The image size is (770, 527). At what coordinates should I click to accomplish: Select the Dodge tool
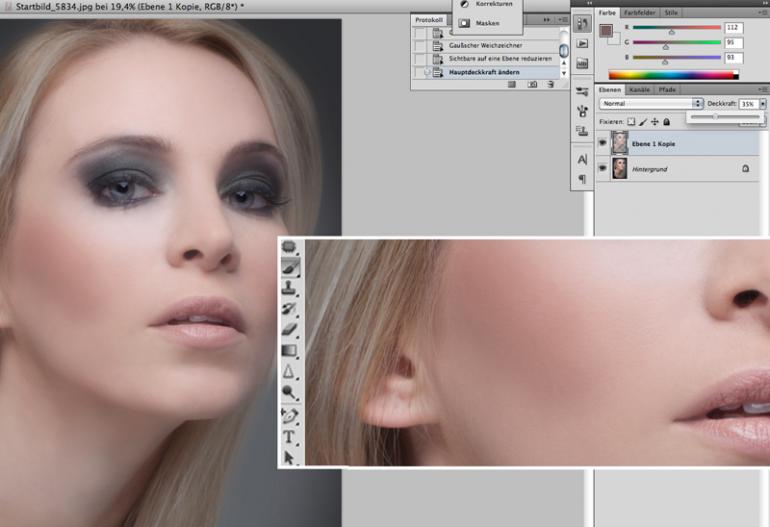[x=290, y=392]
